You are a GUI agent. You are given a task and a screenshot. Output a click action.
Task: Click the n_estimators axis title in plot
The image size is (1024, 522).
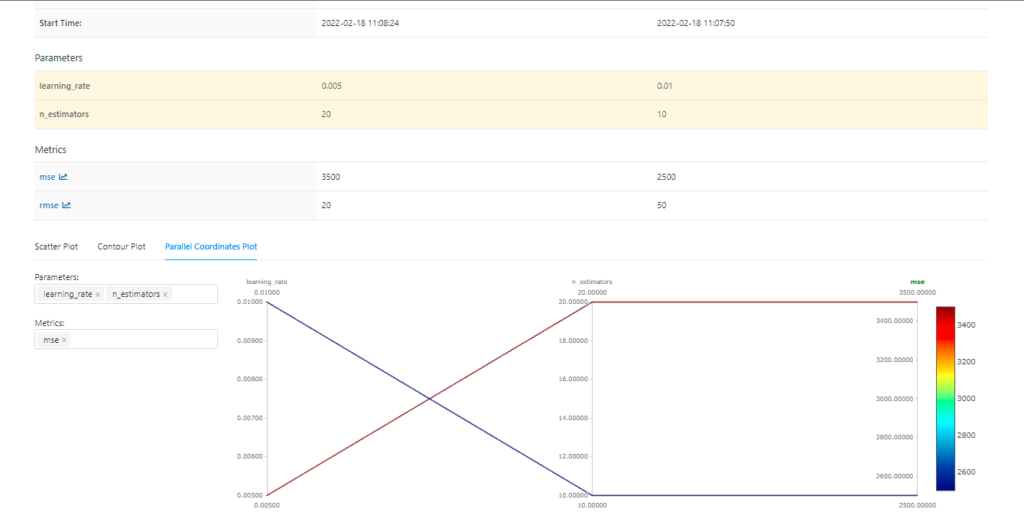592,282
